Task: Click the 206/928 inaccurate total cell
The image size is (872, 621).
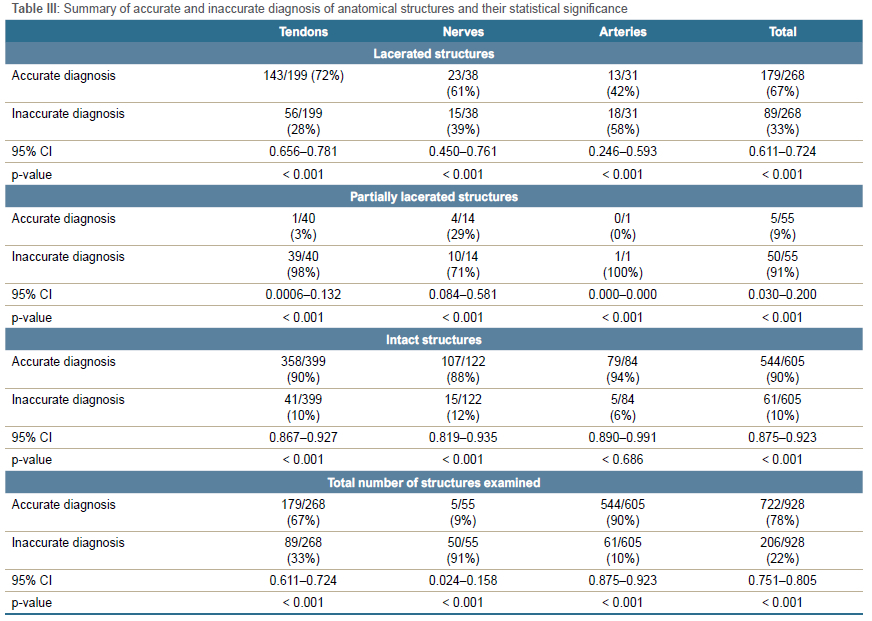Action: [783, 543]
